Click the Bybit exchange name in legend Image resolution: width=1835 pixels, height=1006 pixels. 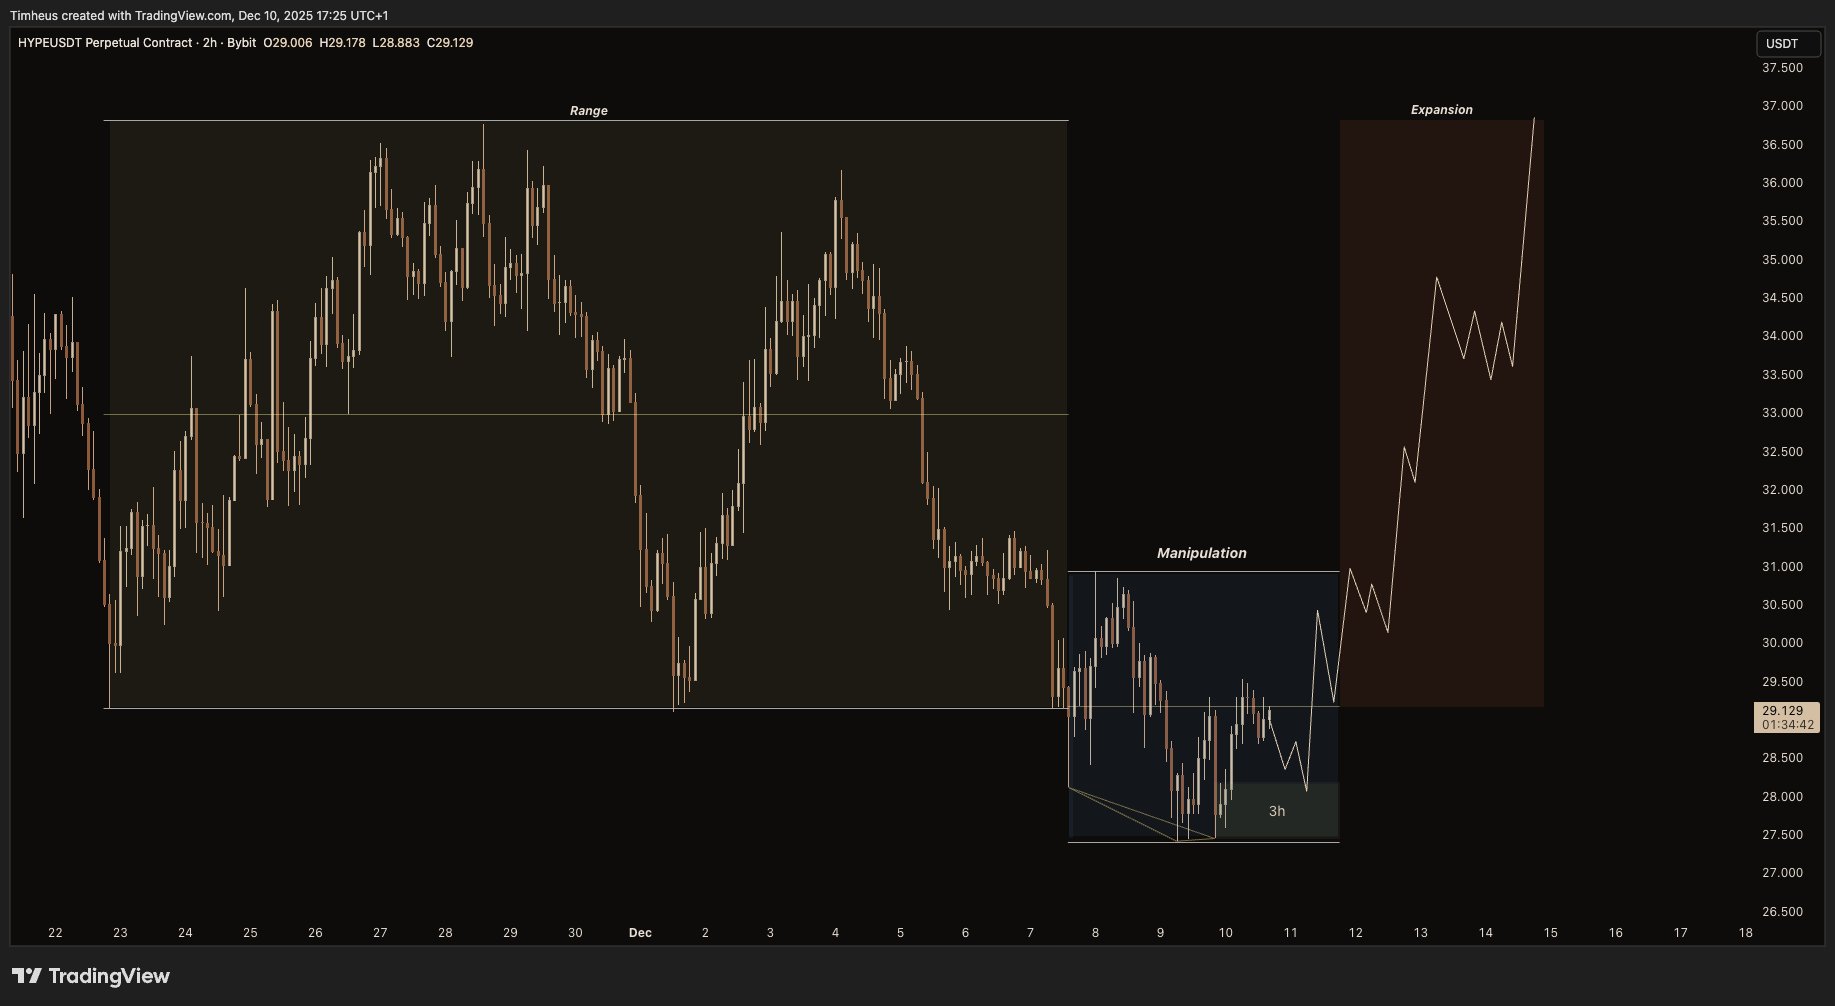(241, 43)
